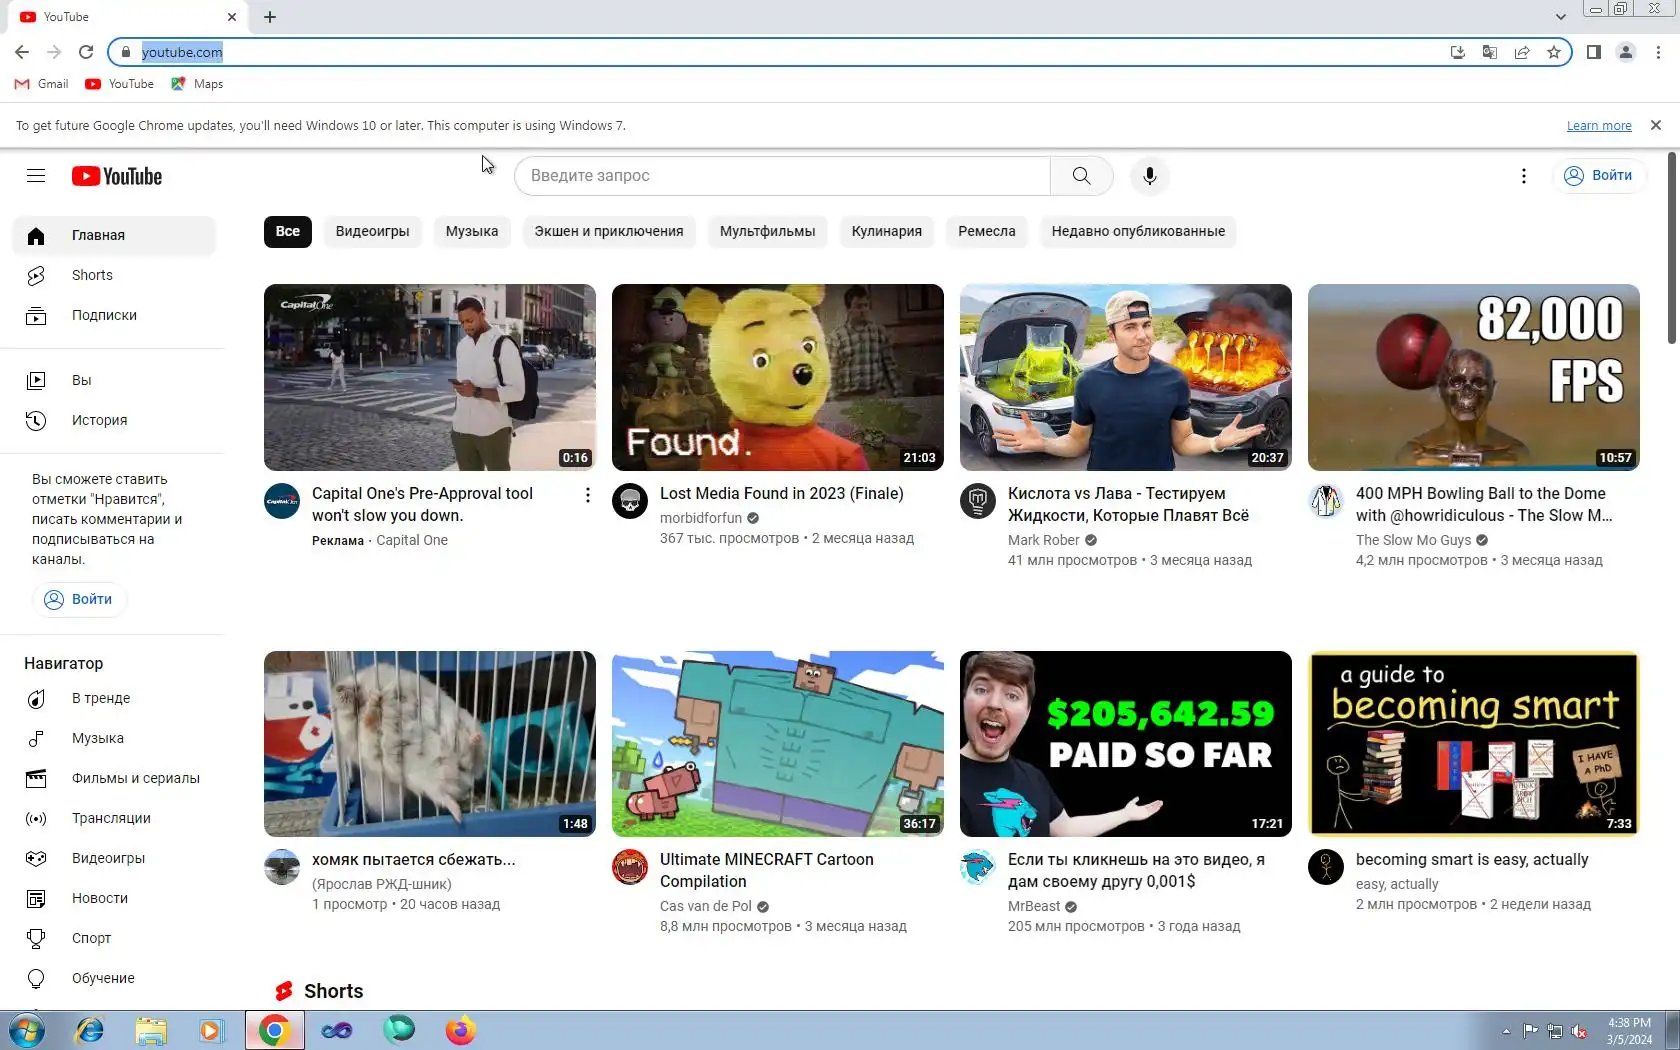Screen dimensions: 1680x1050
Task: Open ad options menu for Capital One
Action: (587, 495)
